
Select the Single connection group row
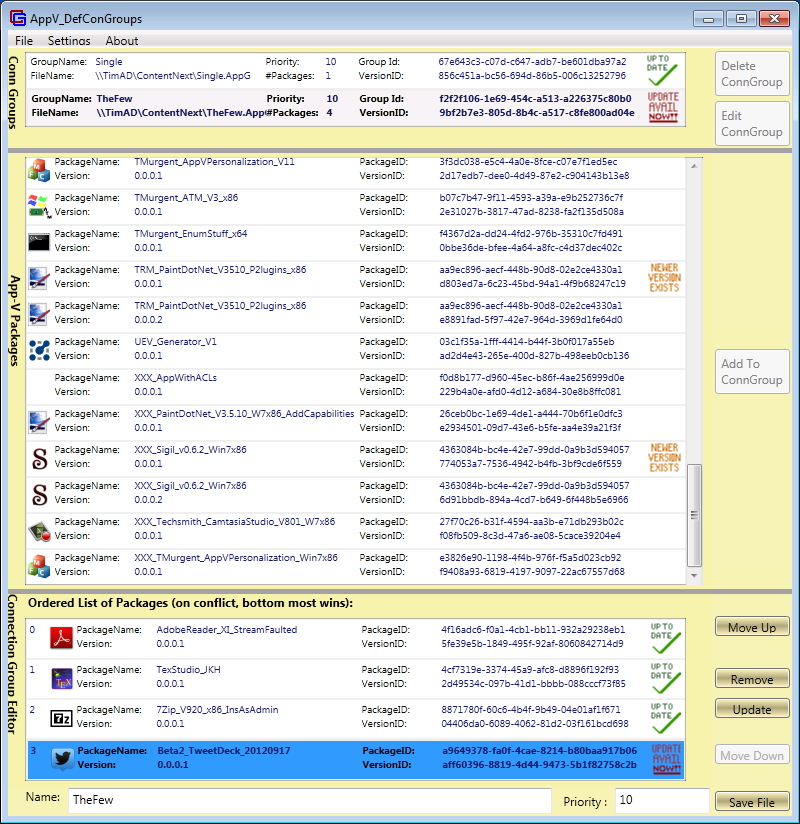355,69
